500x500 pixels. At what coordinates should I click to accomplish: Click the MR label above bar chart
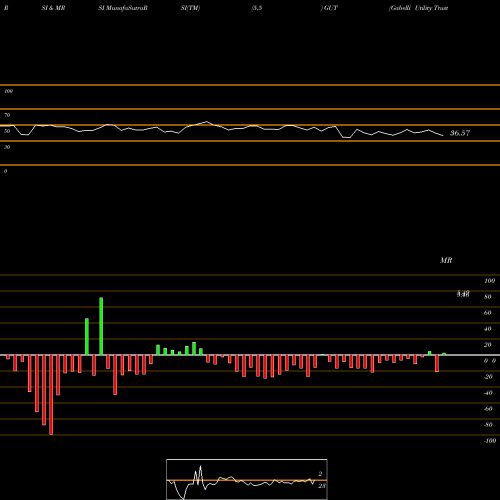click(446, 260)
